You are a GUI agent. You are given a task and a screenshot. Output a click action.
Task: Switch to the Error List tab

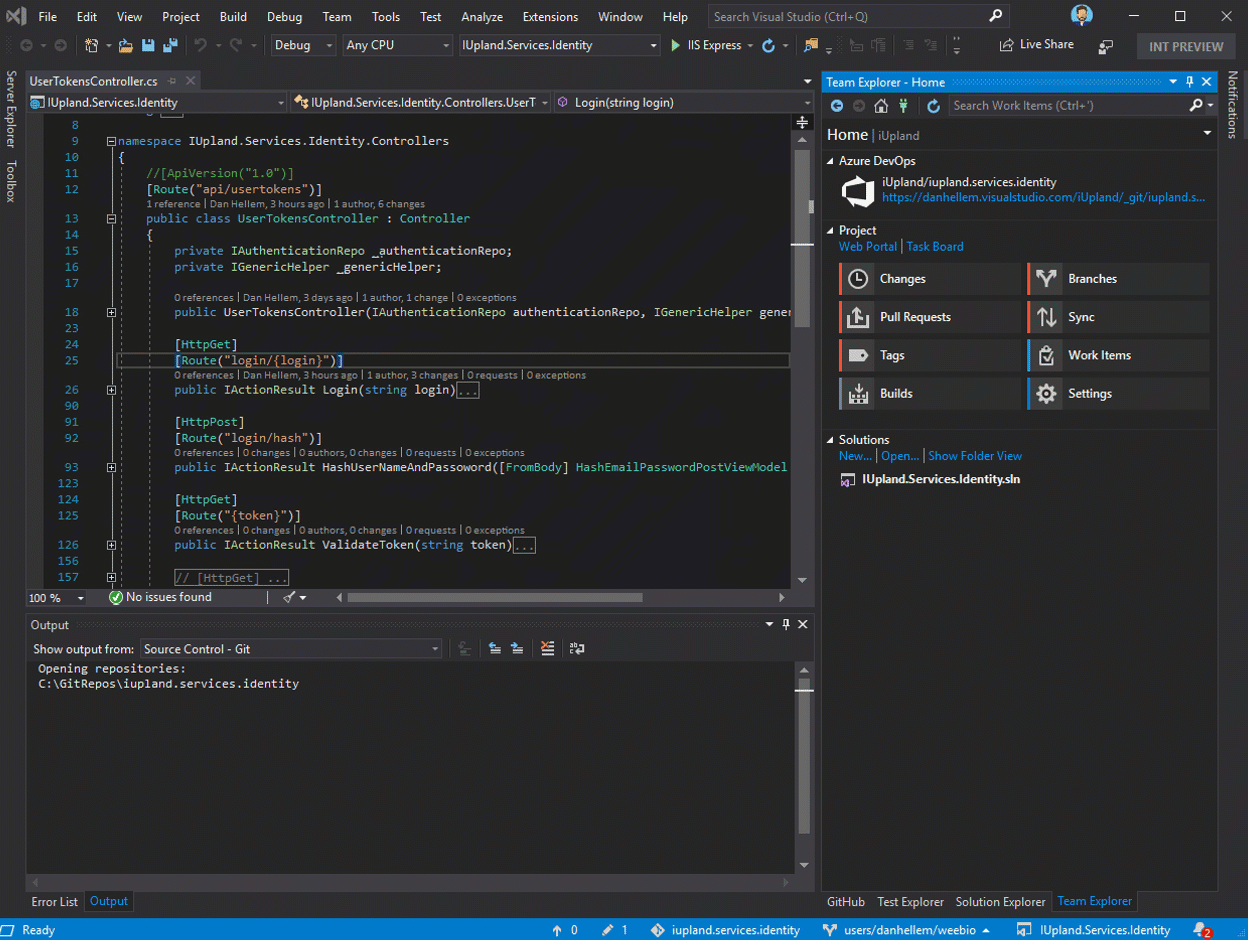pyautogui.click(x=53, y=901)
